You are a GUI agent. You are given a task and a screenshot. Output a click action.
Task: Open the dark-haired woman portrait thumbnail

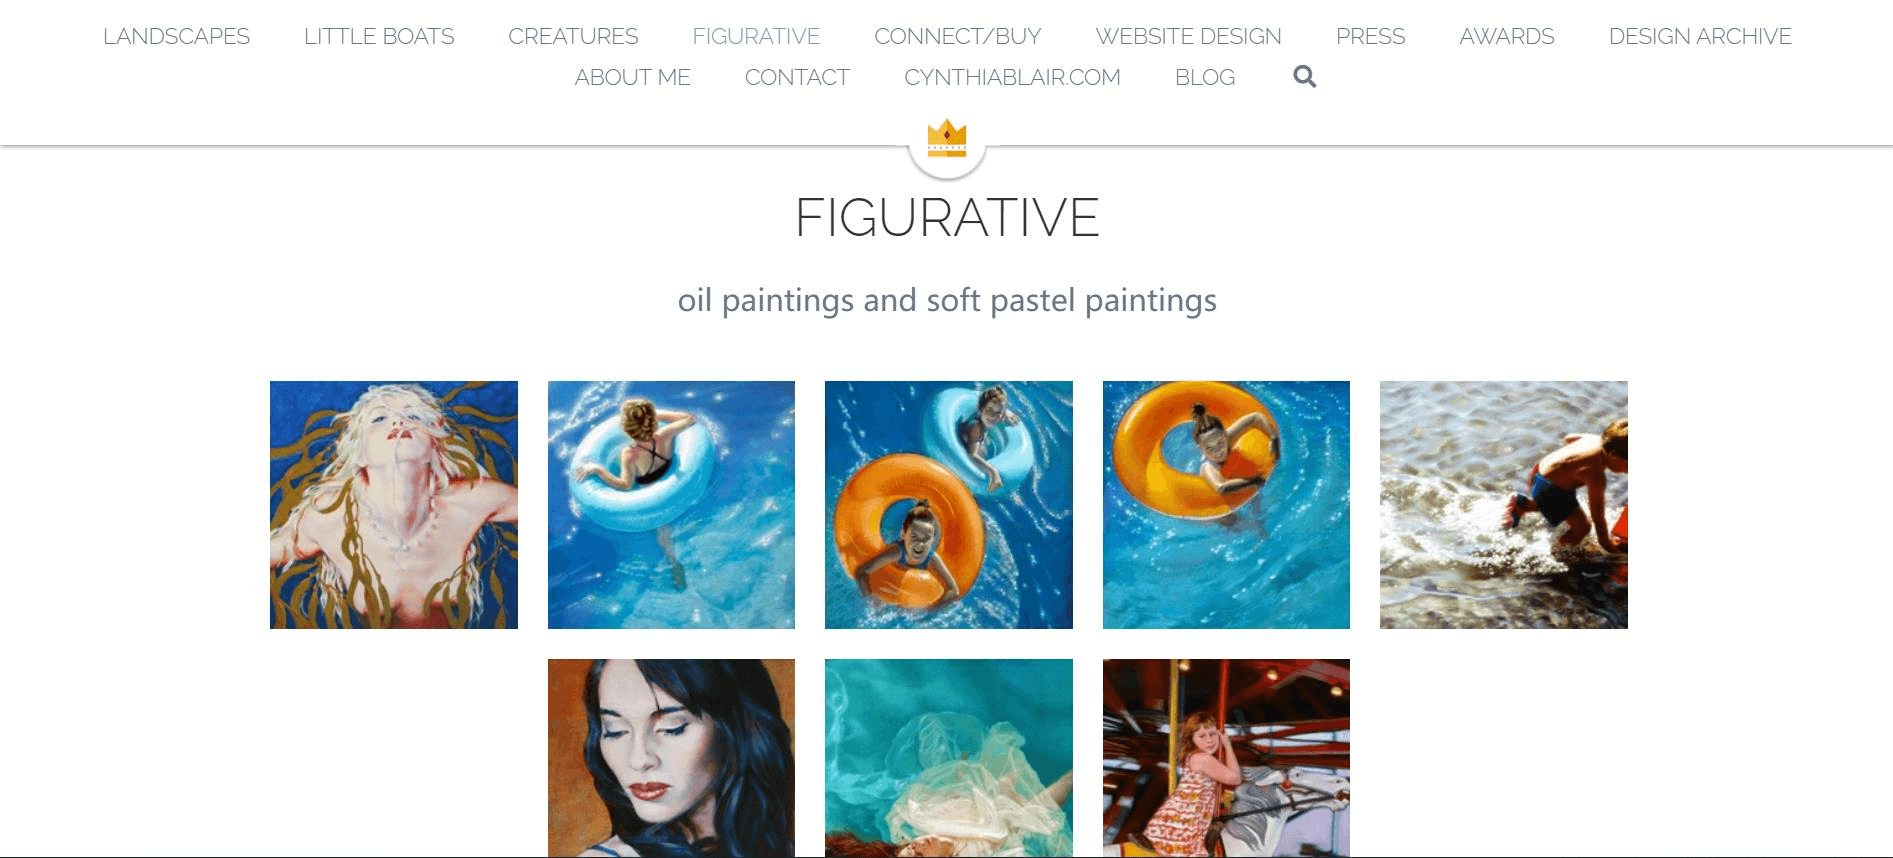tap(671, 758)
